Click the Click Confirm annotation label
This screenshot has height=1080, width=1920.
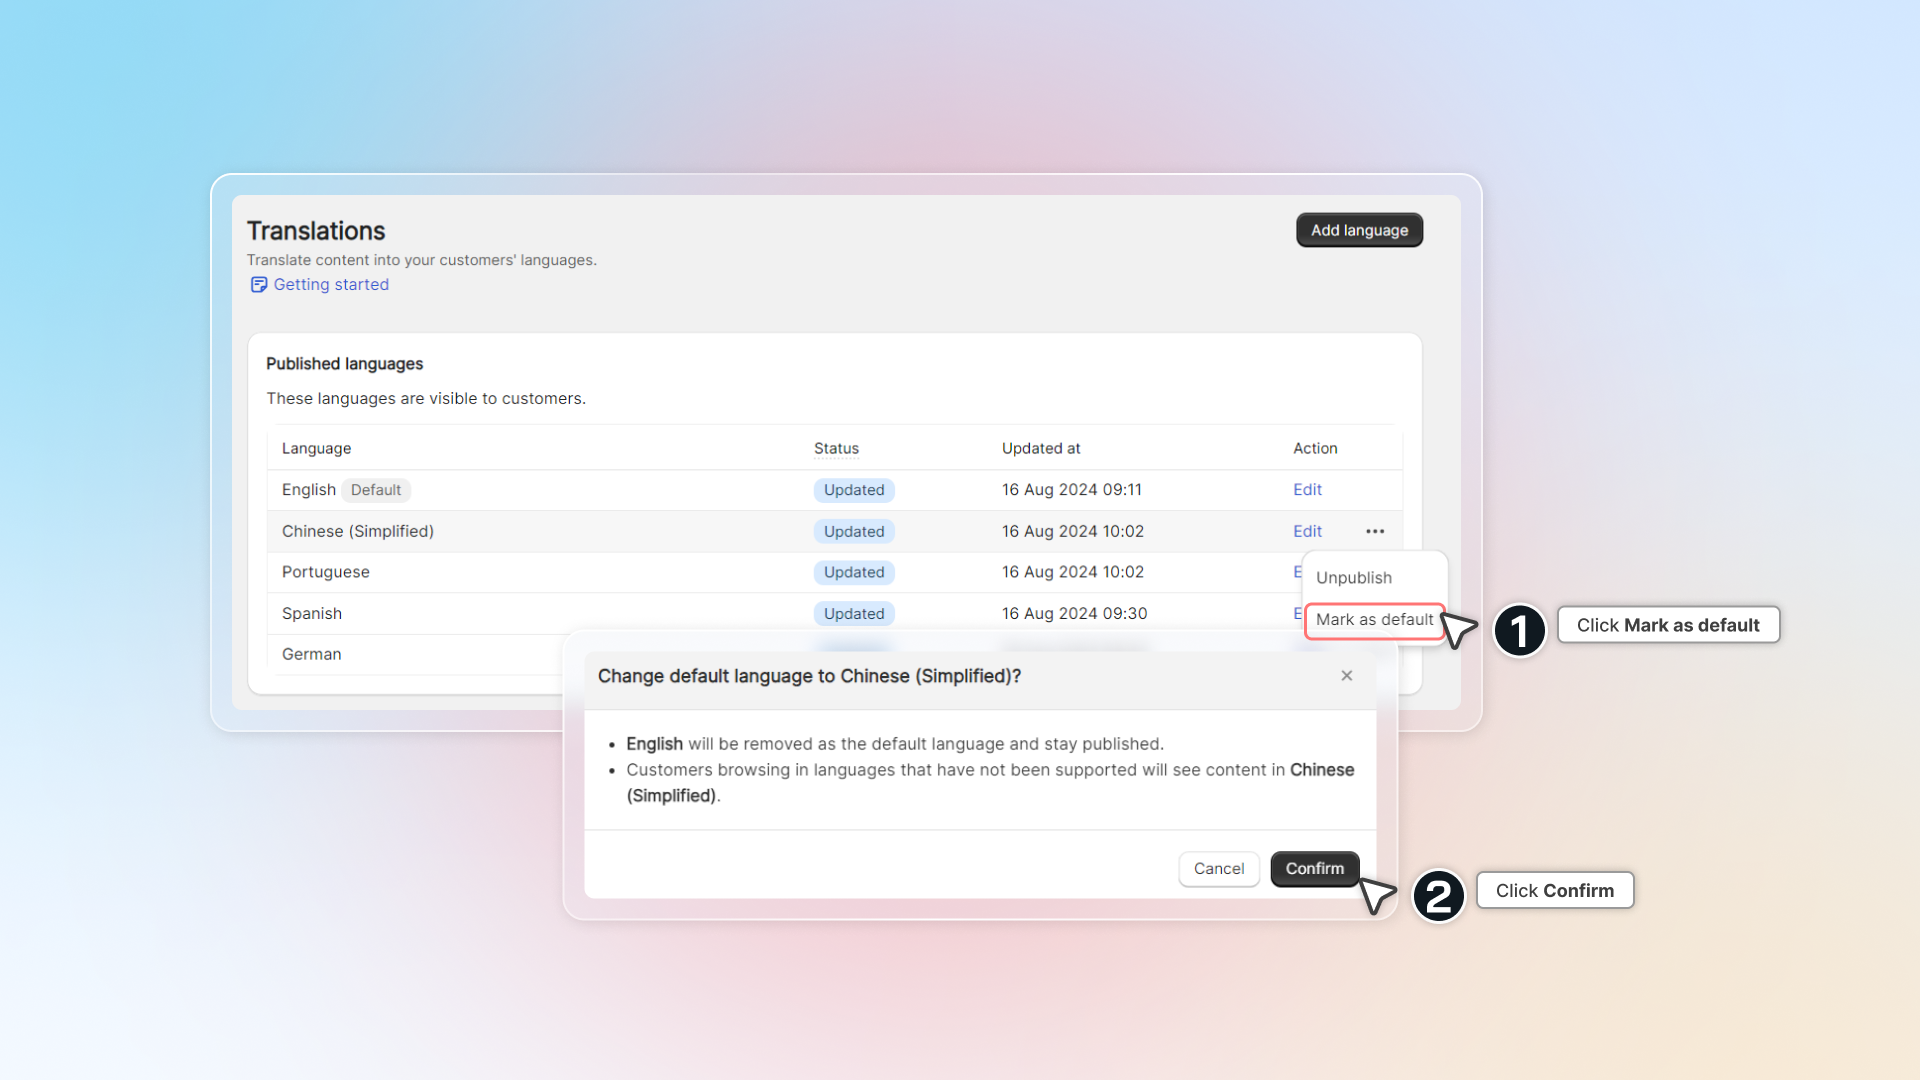pyautogui.click(x=1554, y=891)
